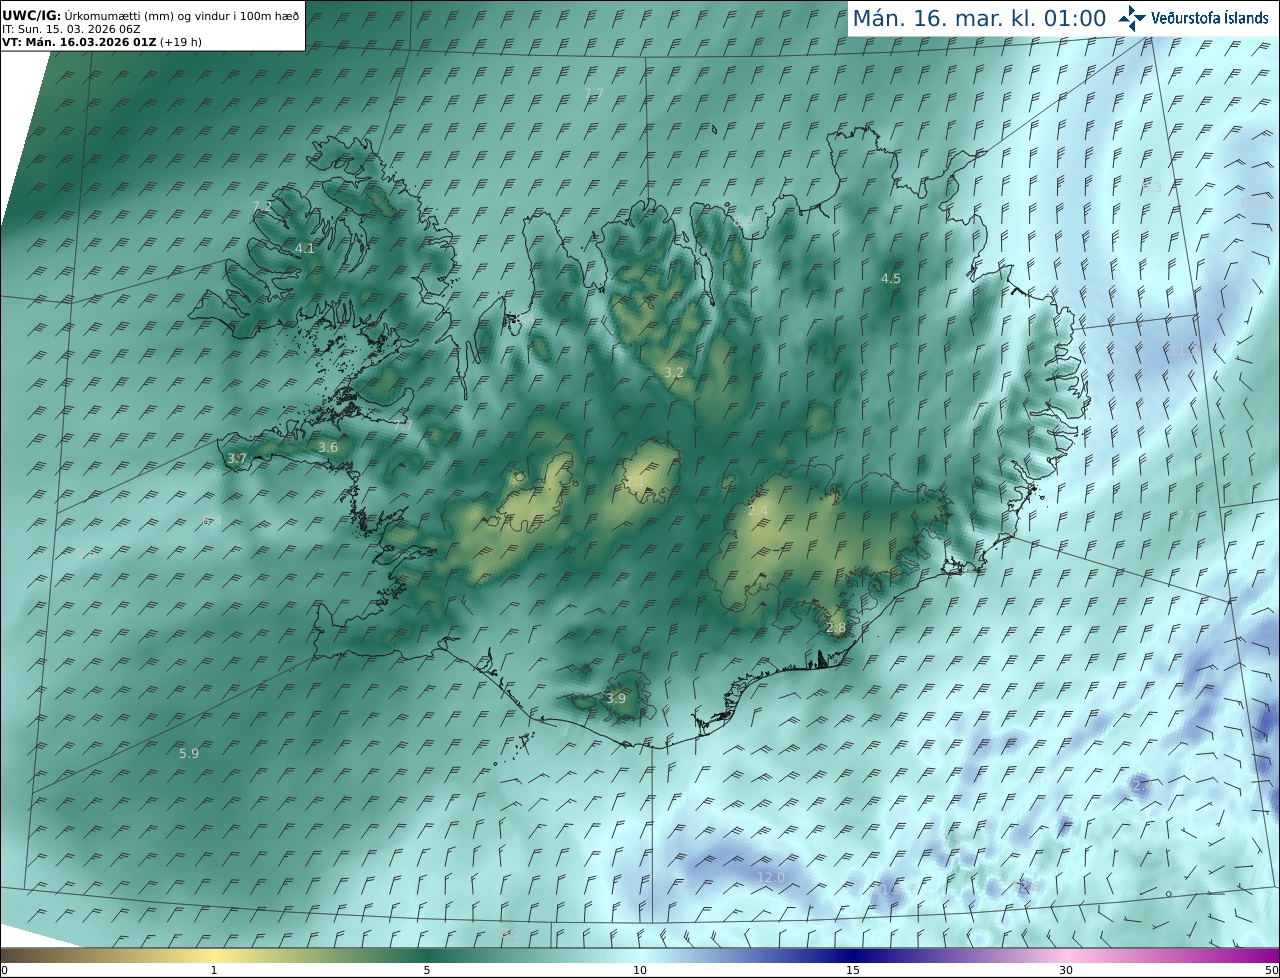Click the 4.5 value in northeast Iceland
This screenshot has height=978, width=1280.
click(890, 278)
